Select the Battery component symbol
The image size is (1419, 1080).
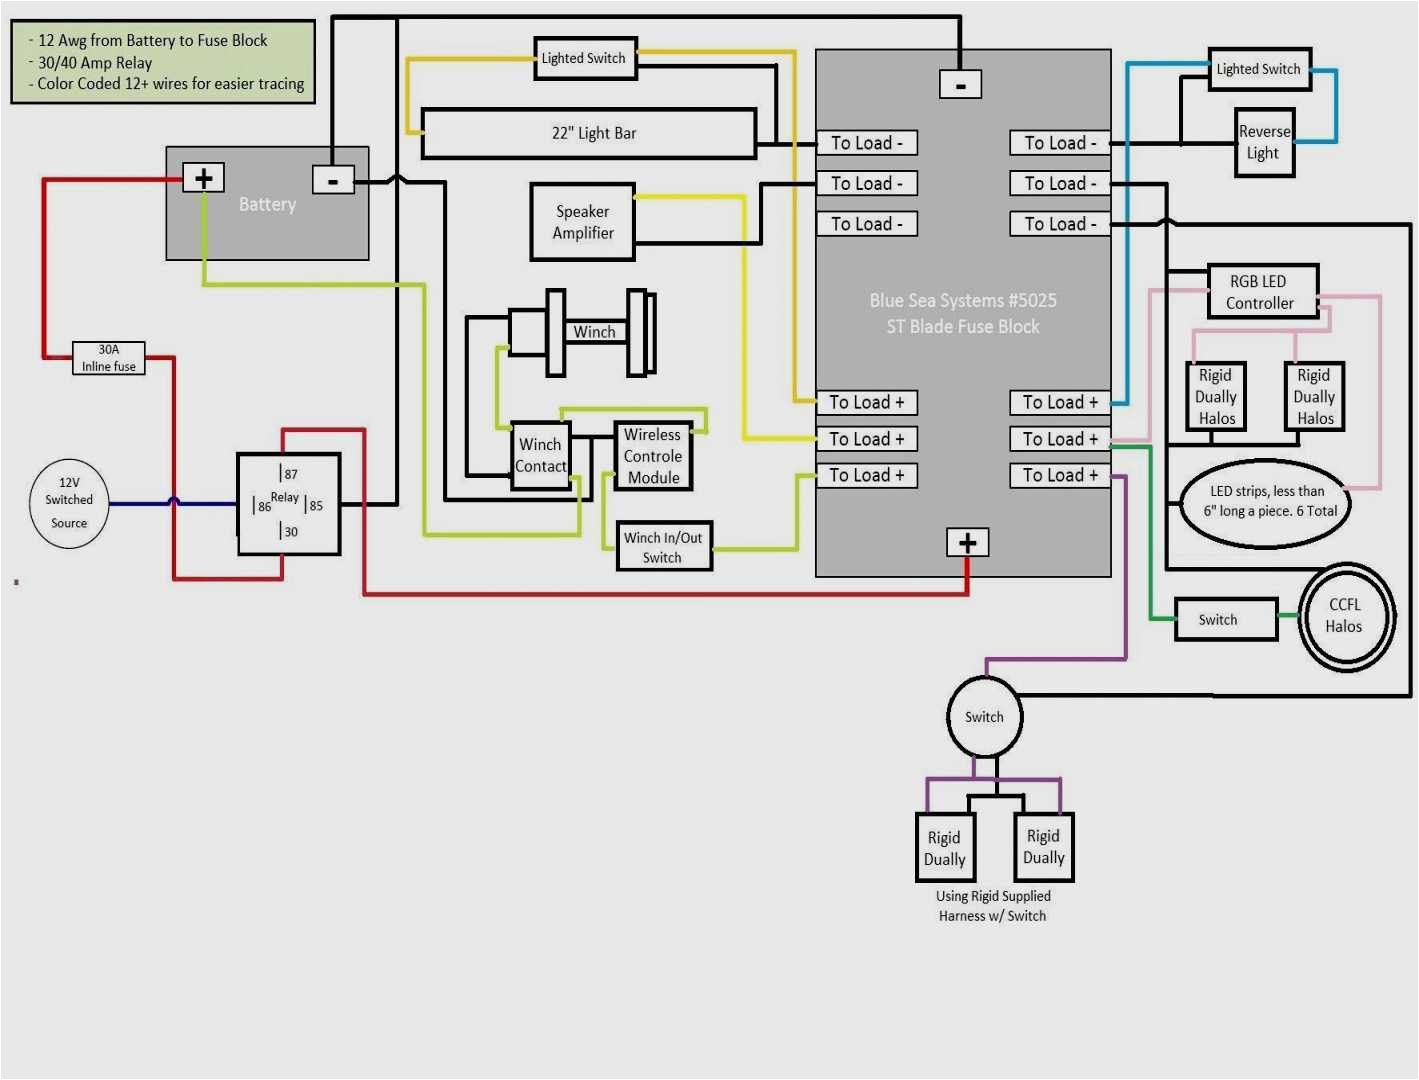click(267, 203)
